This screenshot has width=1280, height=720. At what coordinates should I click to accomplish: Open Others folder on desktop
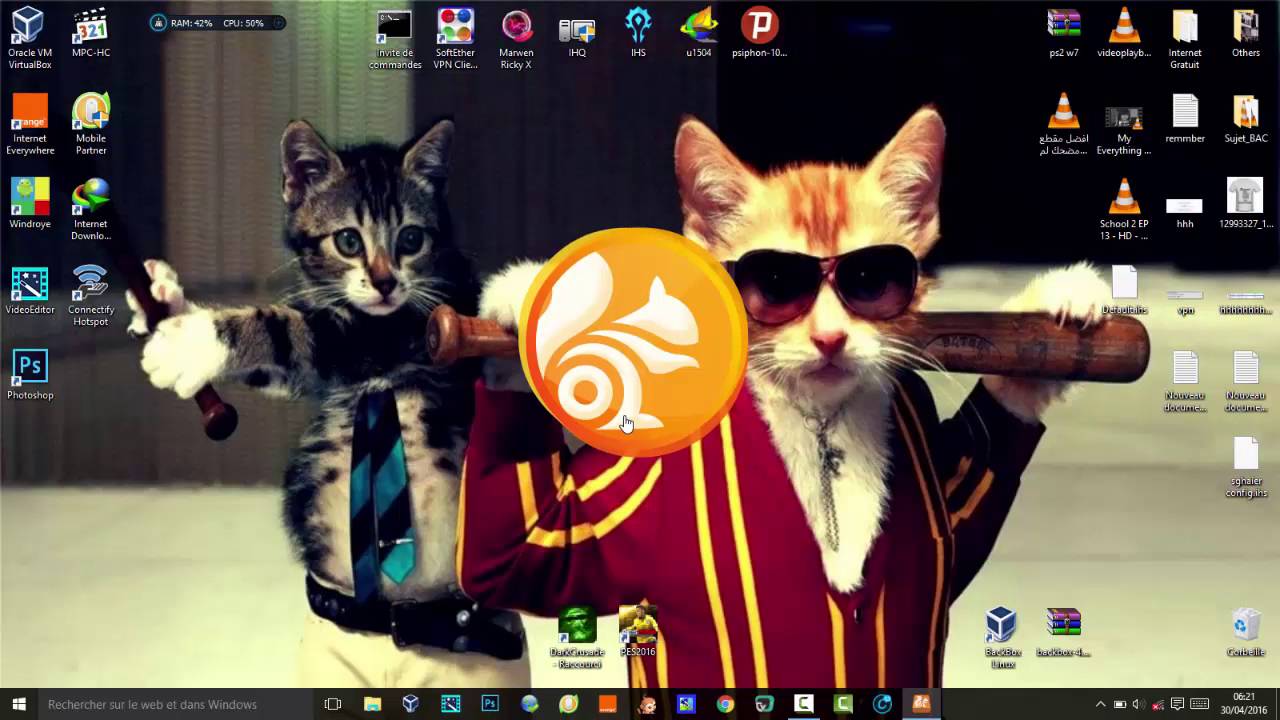pyautogui.click(x=1246, y=35)
